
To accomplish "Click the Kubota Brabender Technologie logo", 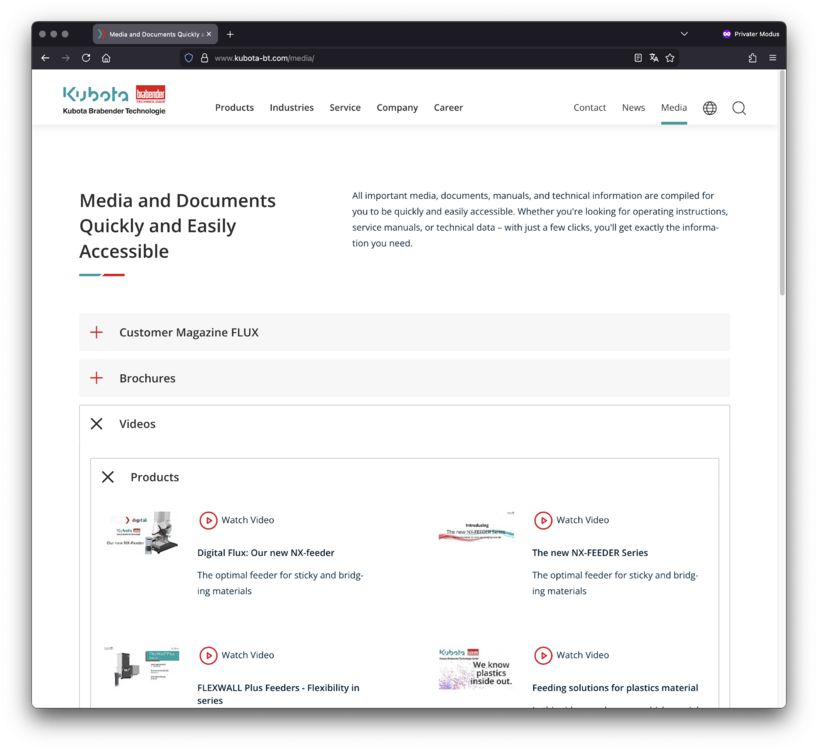I will pyautogui.click(x=114, y=99).
